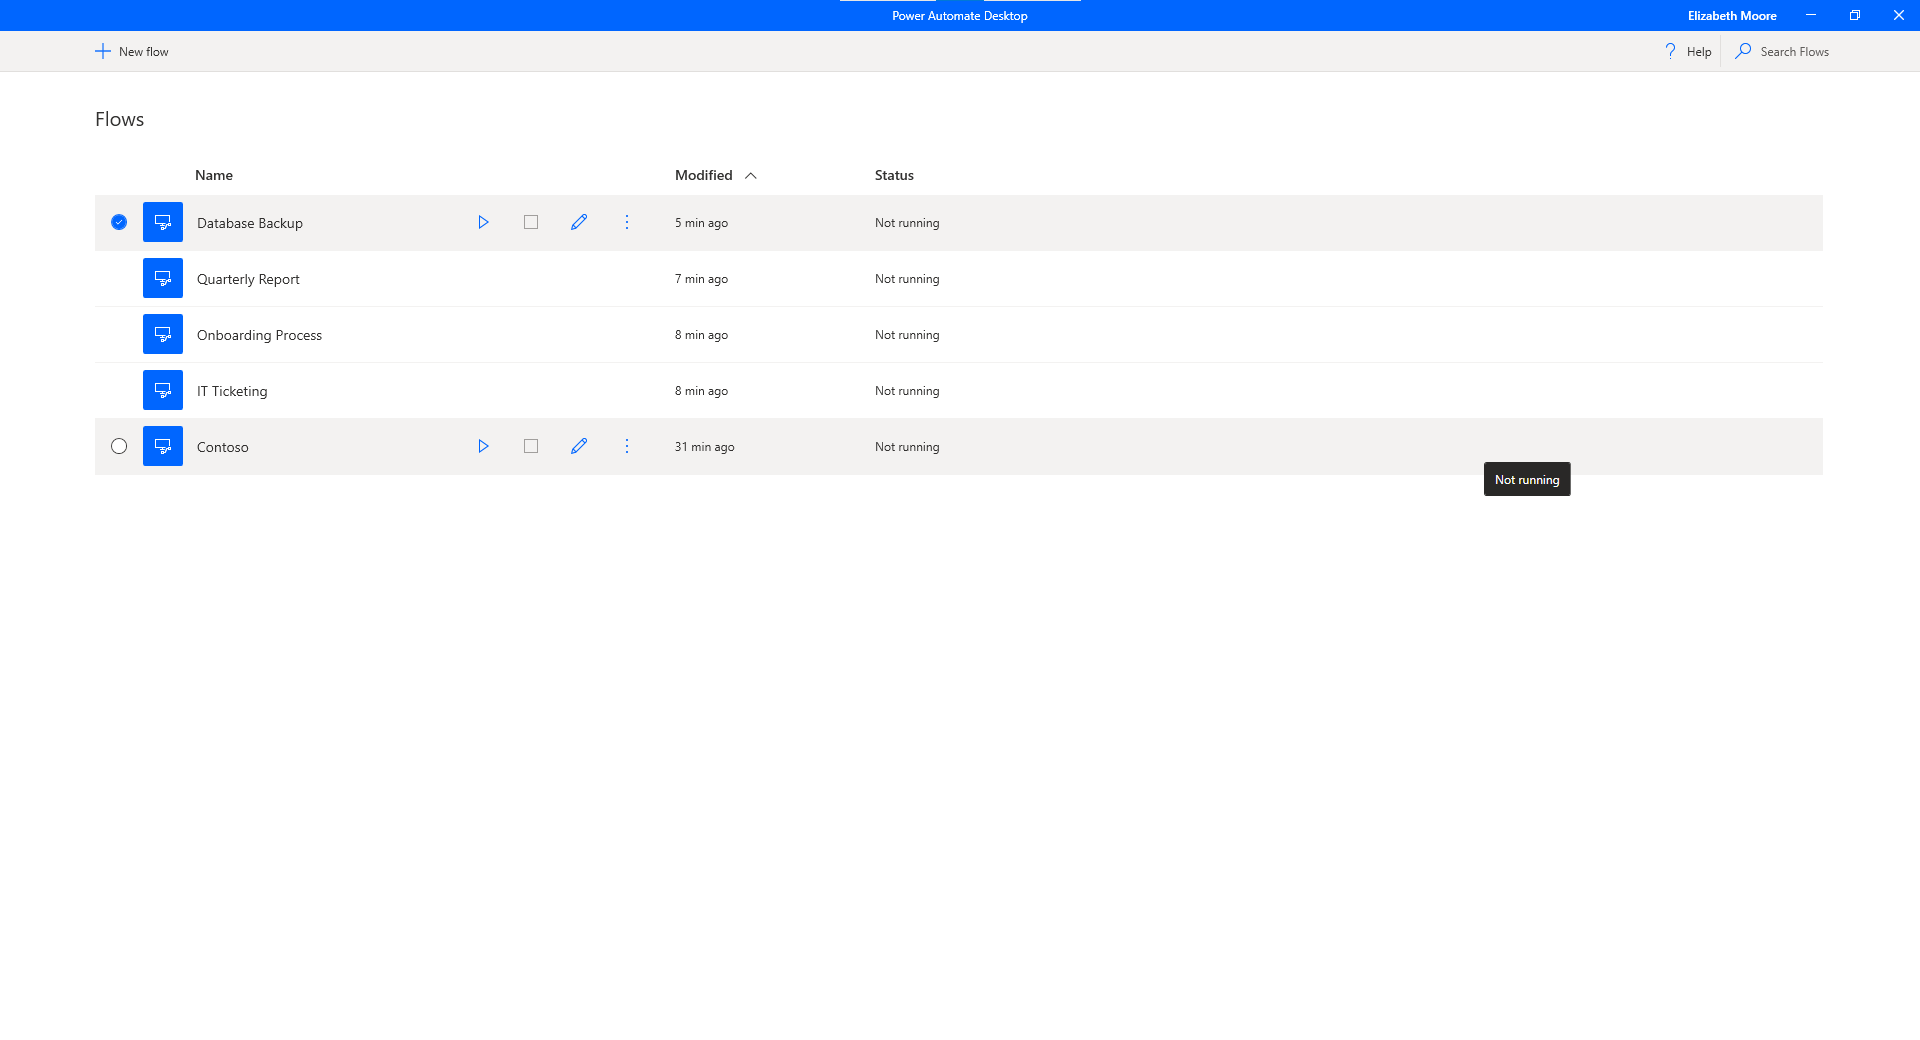The image size is (1920, 1040).
Task: Run the Database Backup flow
Action: [x=483, y=222]
